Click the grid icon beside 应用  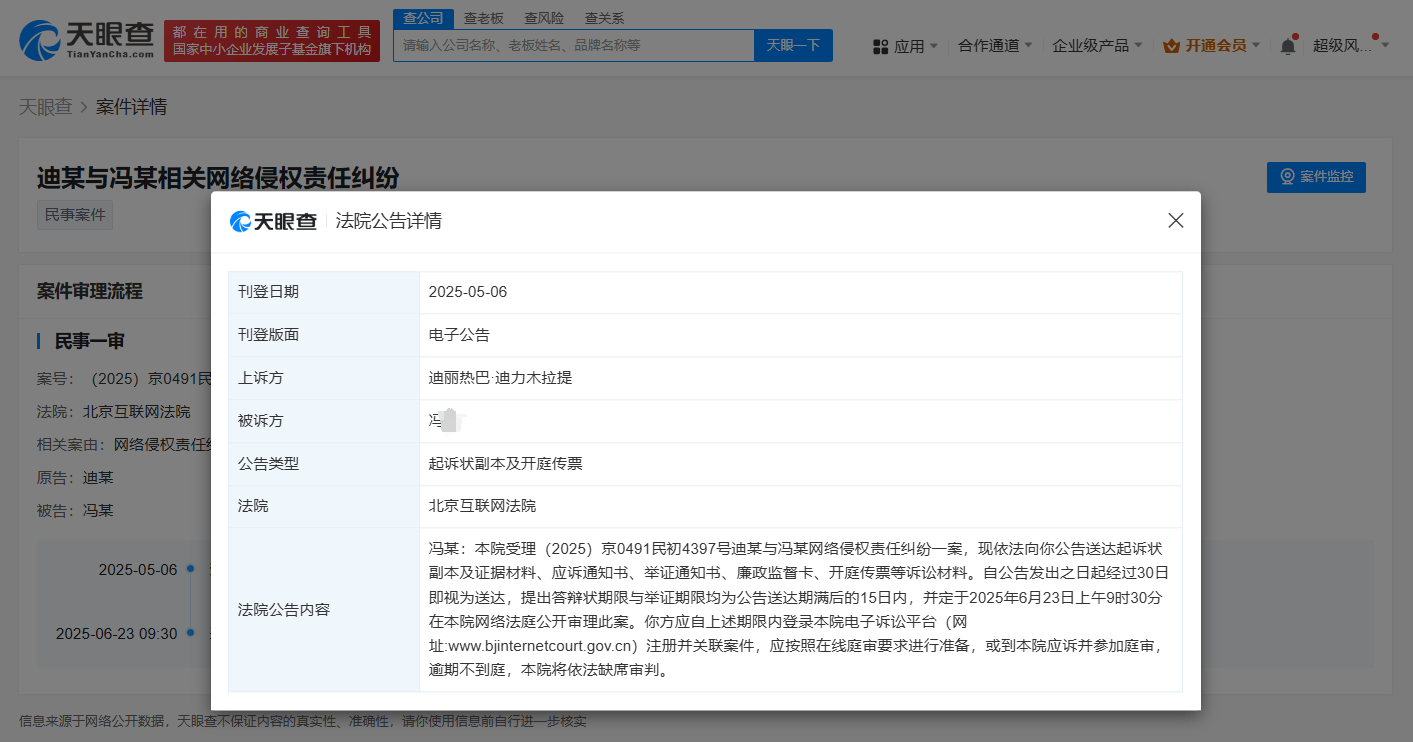879,46
